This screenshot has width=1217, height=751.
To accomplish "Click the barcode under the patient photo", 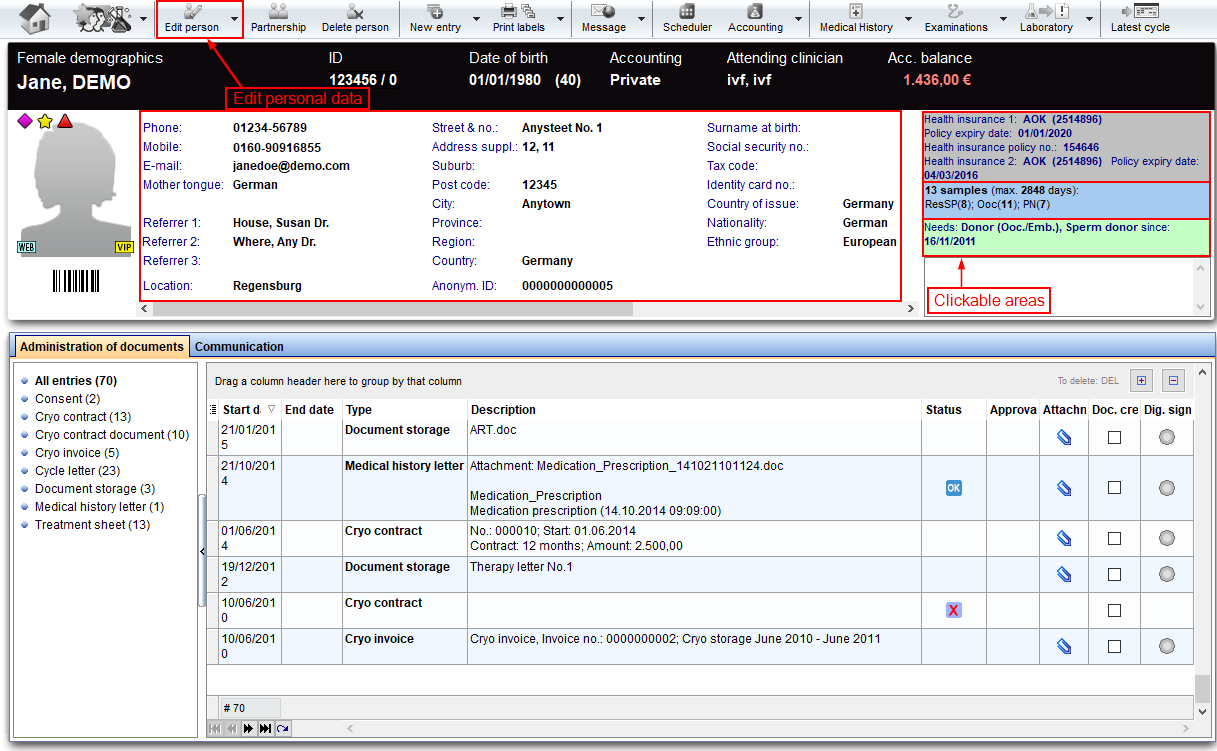I will tap(76, 281).
